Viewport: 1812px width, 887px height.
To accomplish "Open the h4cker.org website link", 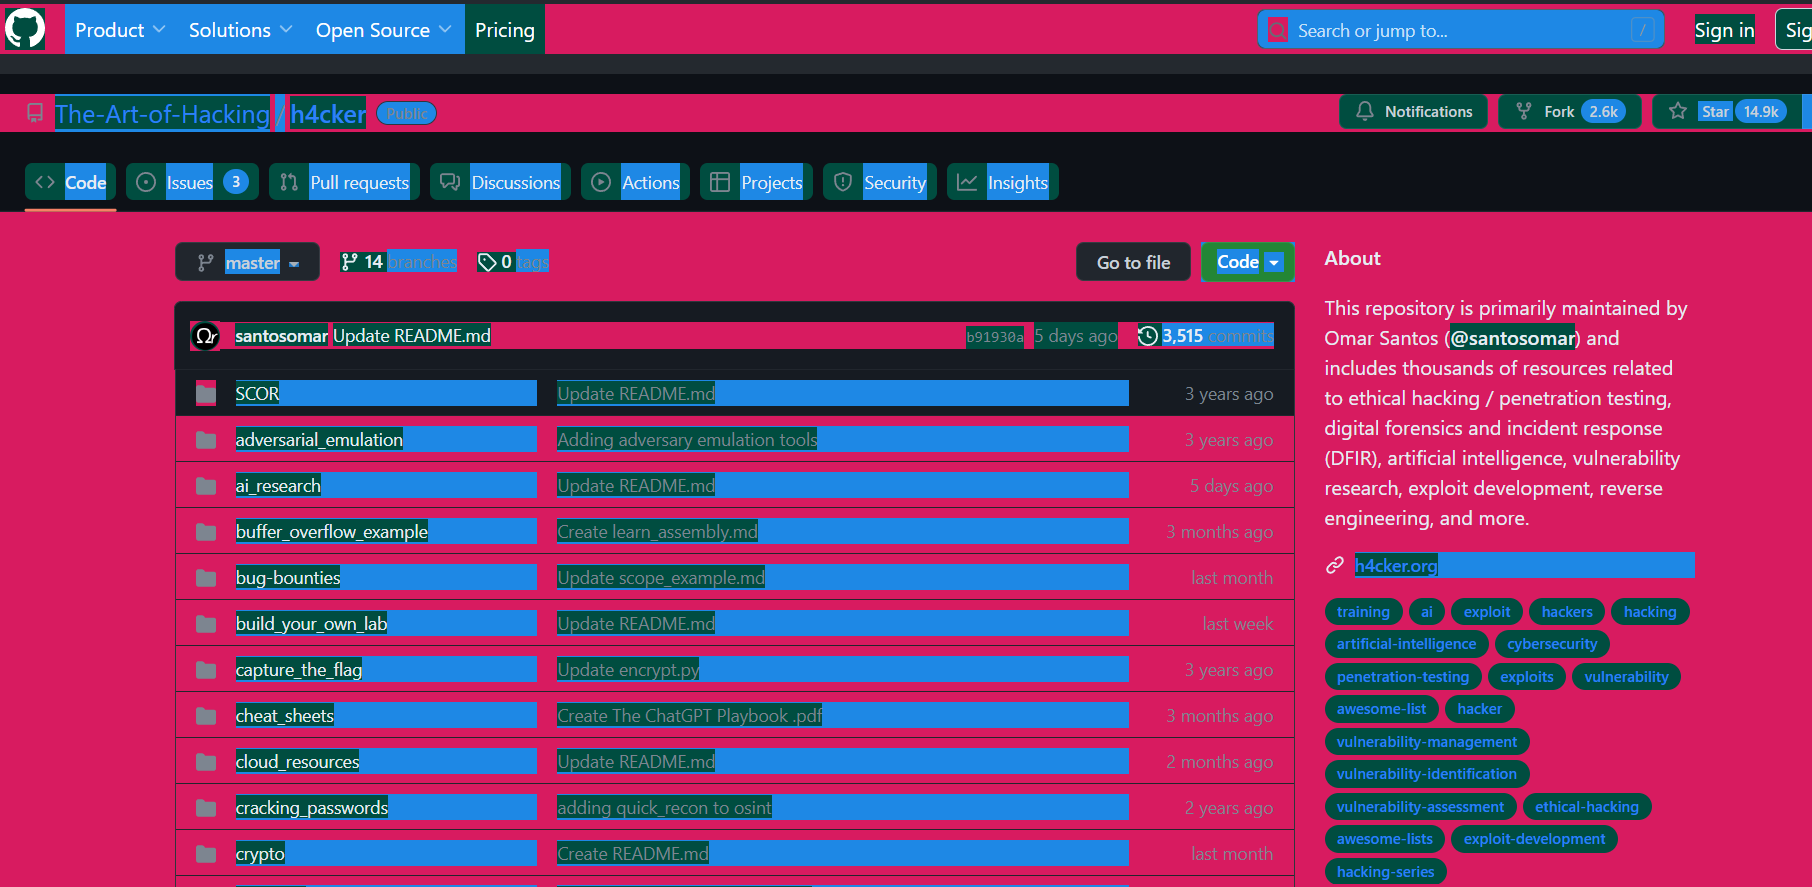I will pos(1396,565).
